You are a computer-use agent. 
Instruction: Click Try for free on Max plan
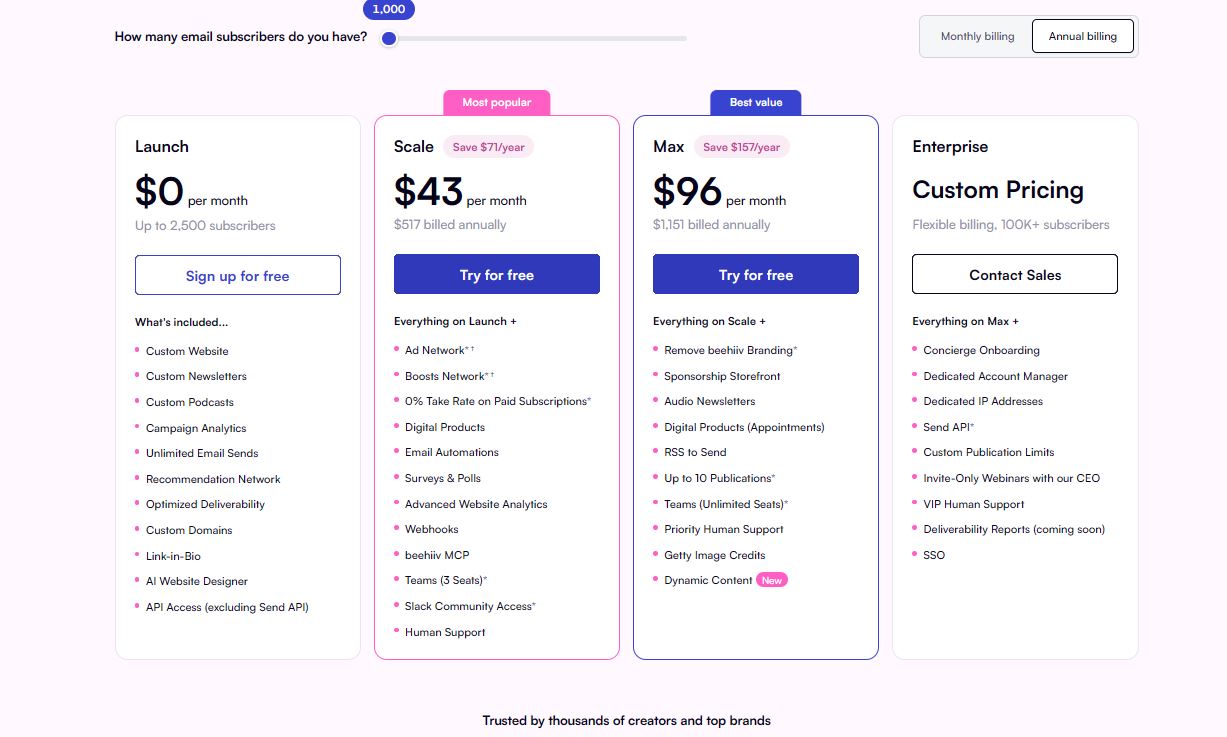coord(756,275)
